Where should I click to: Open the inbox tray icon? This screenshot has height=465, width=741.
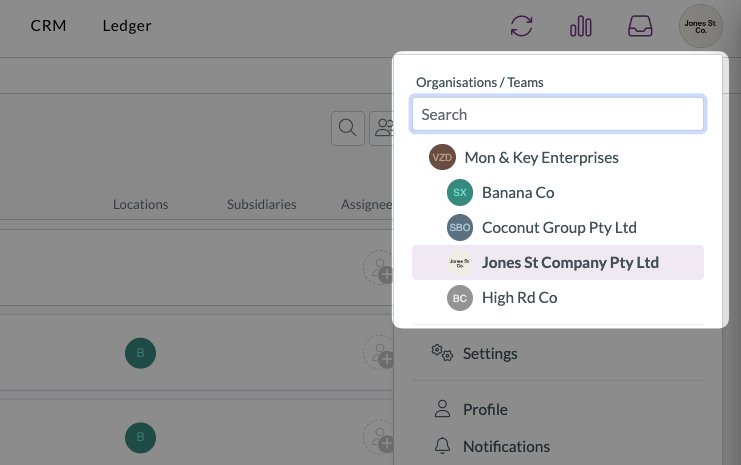[640, 26]
